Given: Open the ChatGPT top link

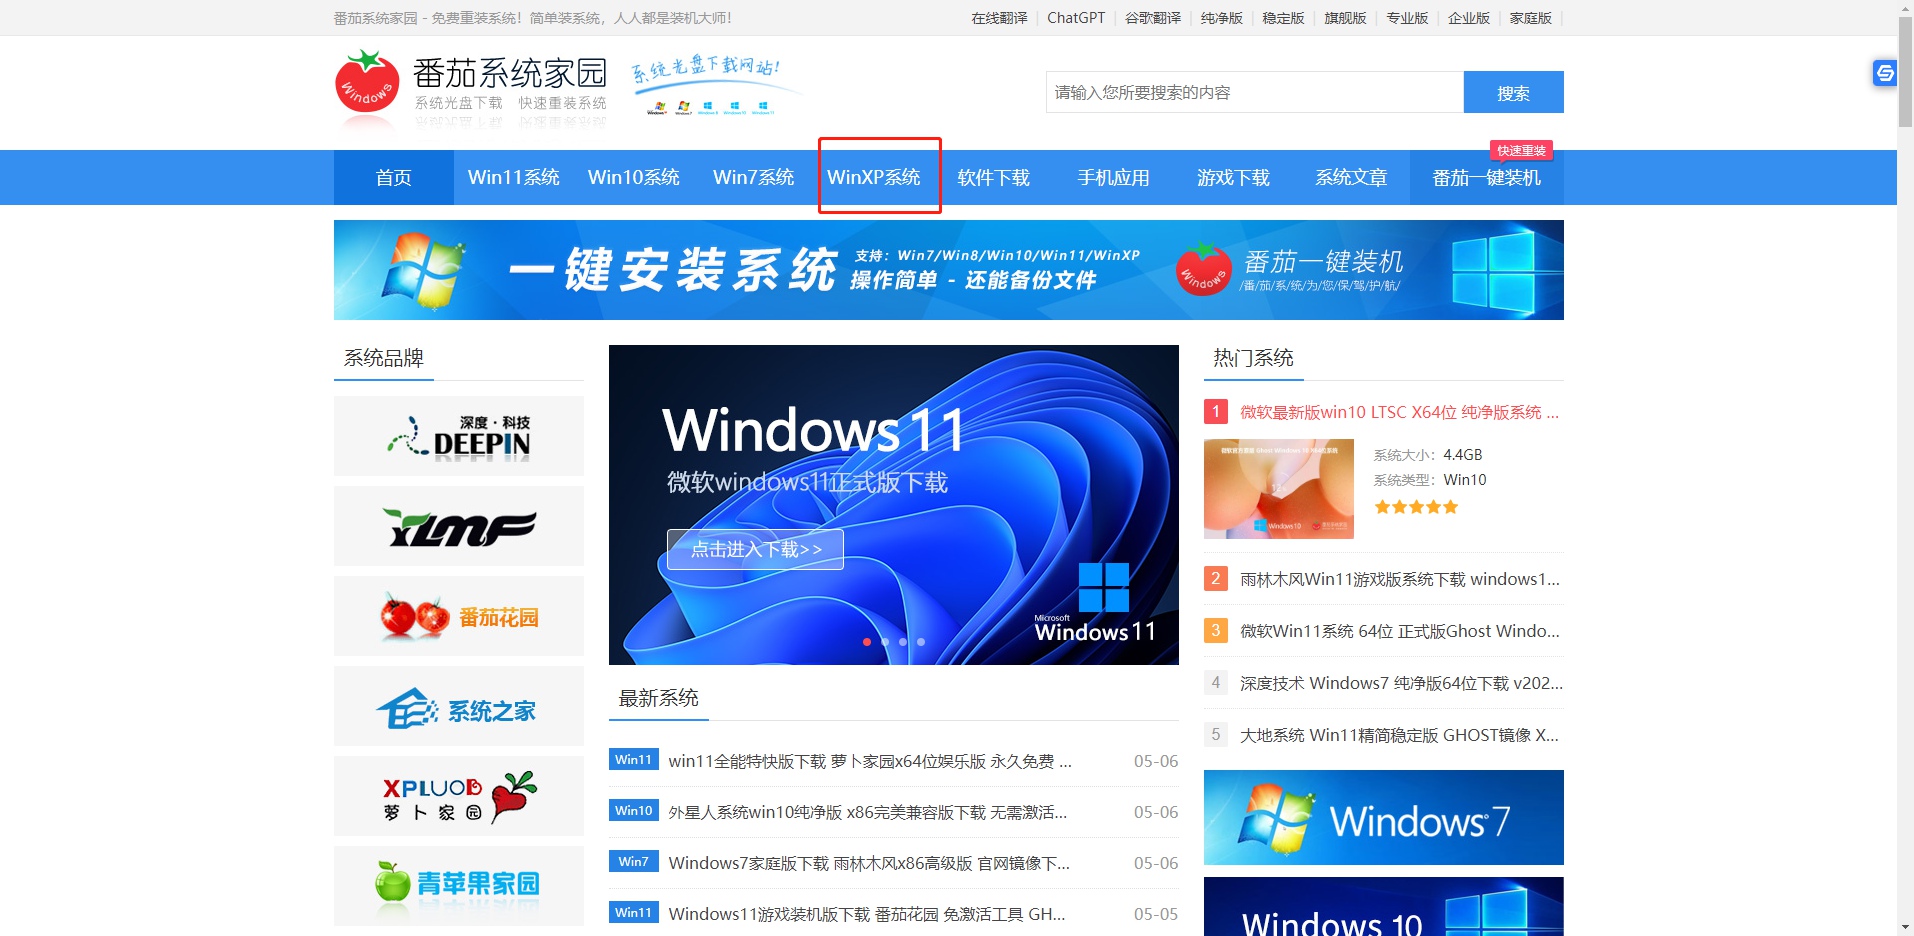Looking at the screenshot, I should pos(1076,18).
